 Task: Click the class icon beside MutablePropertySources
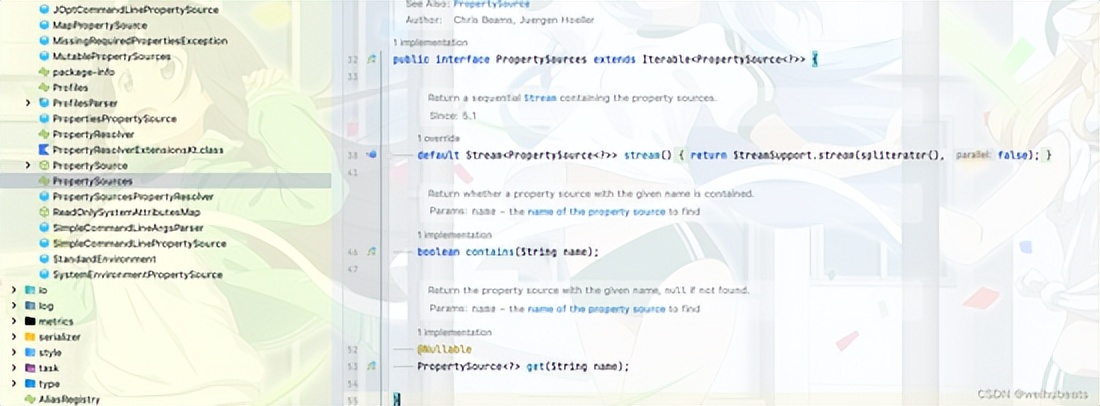pos(44,56)
